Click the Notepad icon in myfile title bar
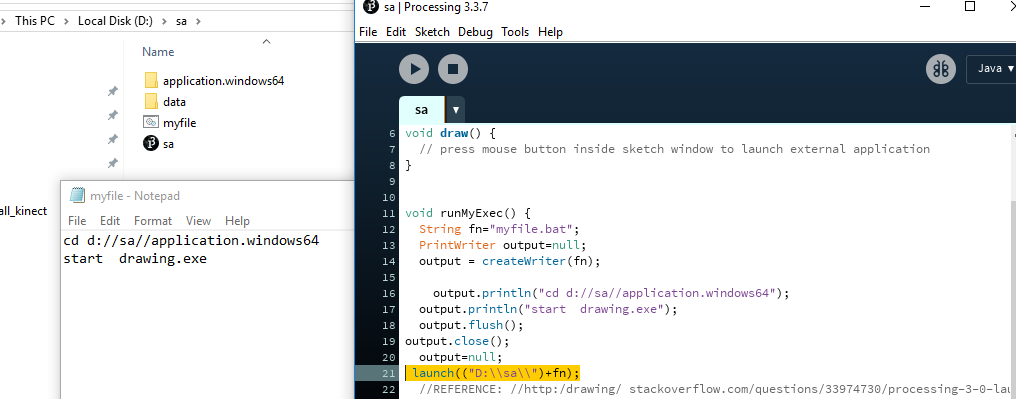The image size is (1016, 399). coord(77,196)
